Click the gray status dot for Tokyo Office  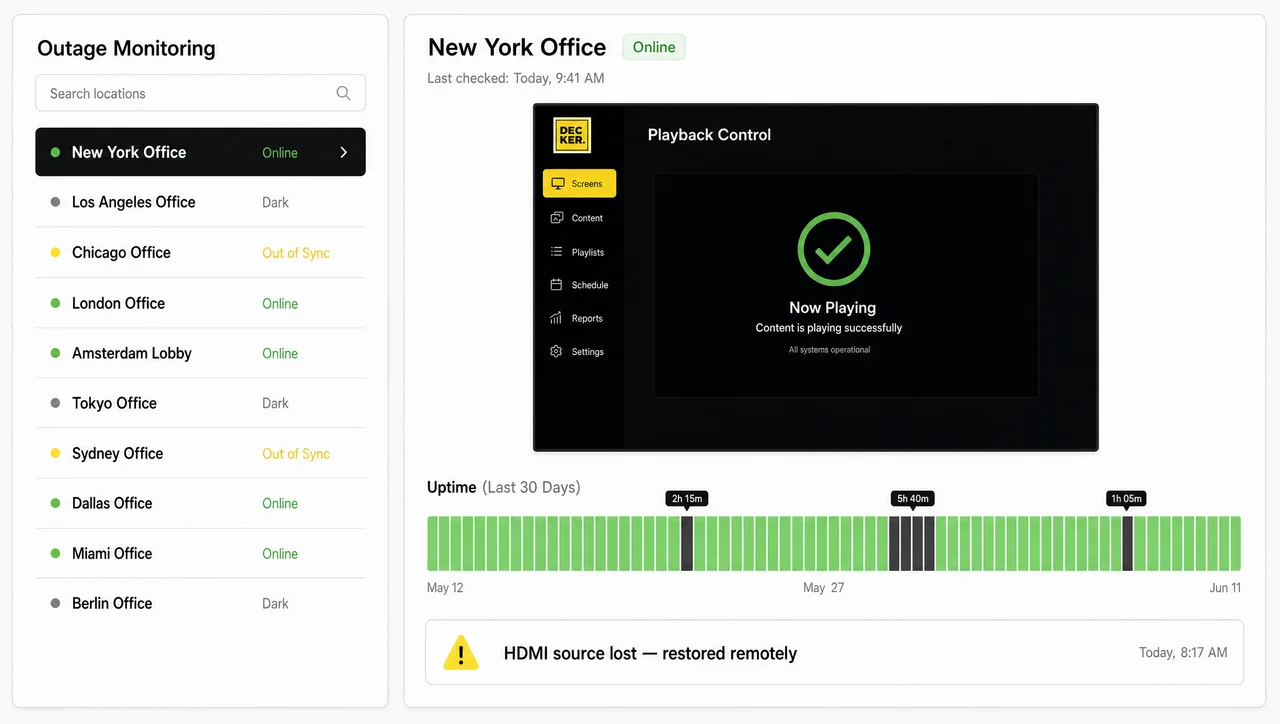(x=55, y=403)
